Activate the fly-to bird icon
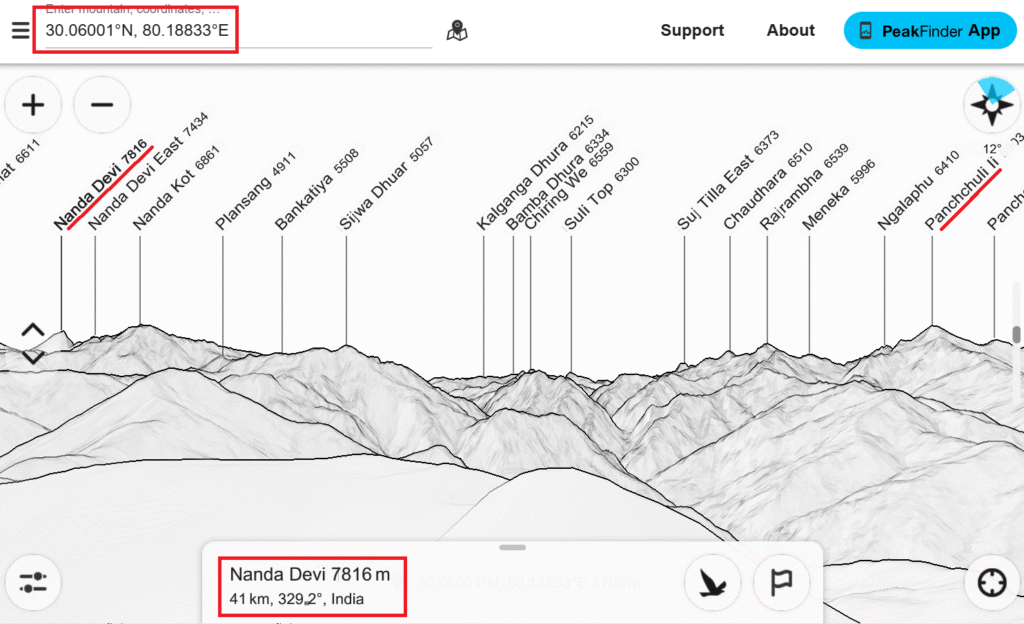Screen dimensions: 1024x624 [712, 583]
